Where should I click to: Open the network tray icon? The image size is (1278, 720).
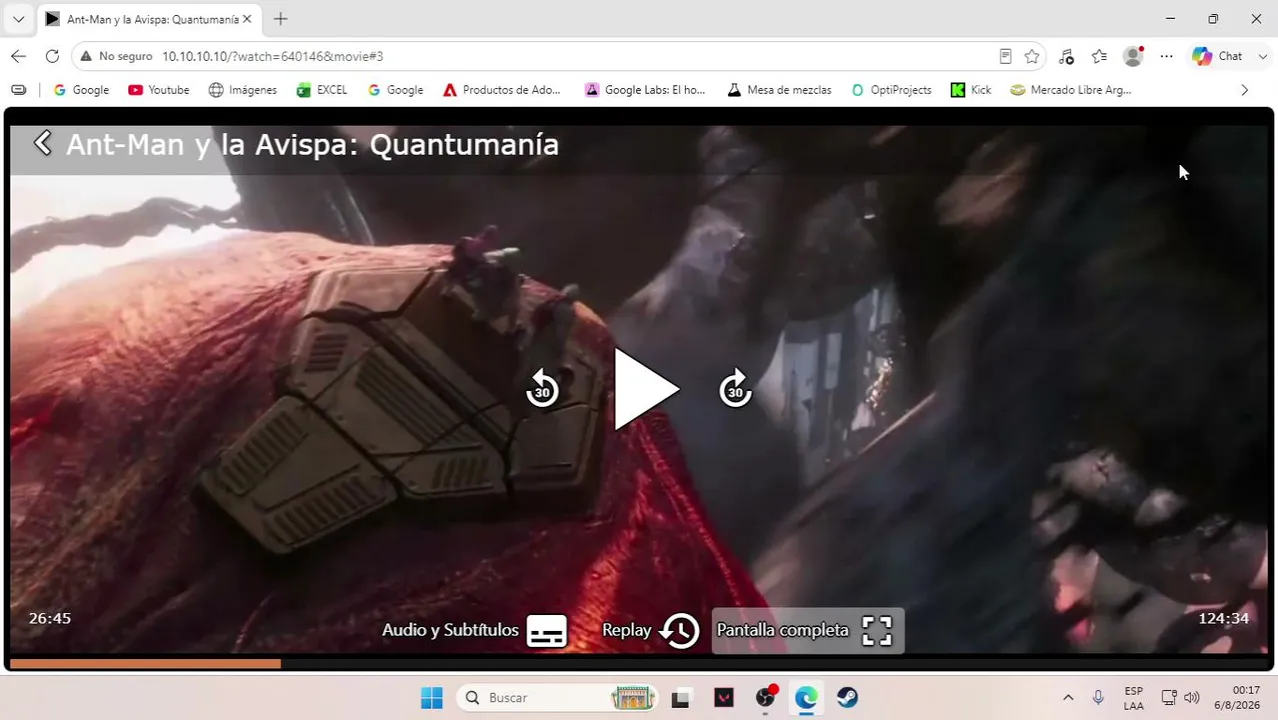(1168, 697)
